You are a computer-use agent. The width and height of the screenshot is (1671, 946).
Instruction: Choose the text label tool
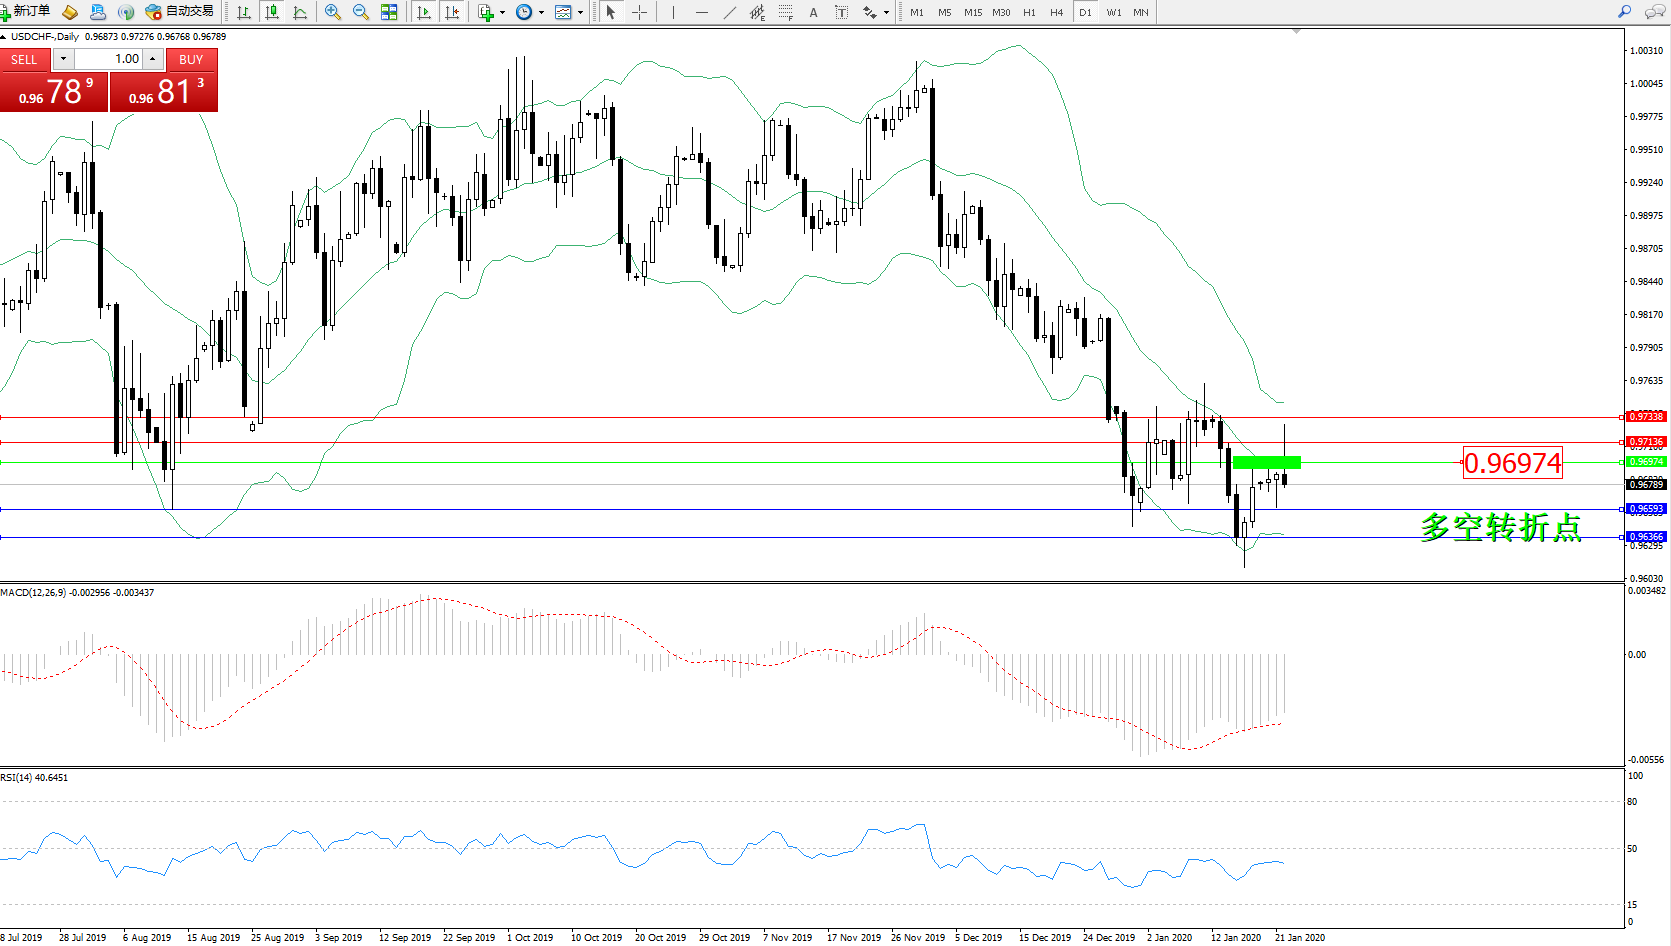pos(813,12)
